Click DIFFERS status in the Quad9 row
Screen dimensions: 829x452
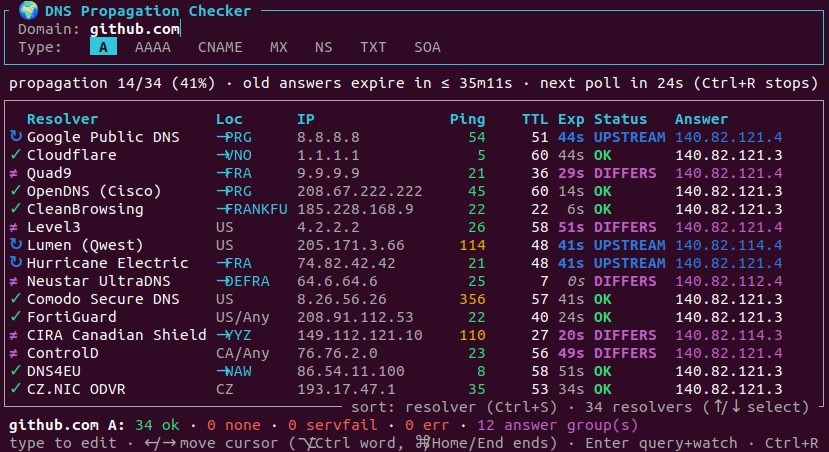pos(625,173)
